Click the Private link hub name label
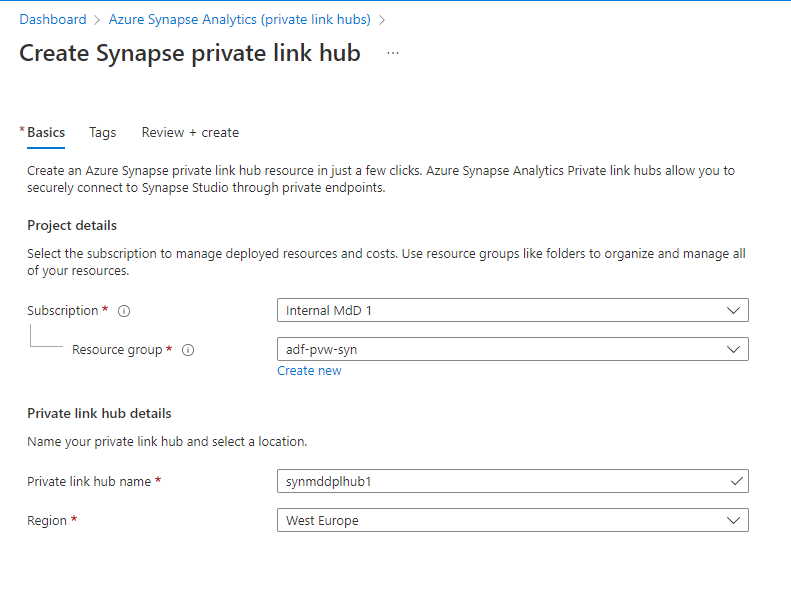Viewport: 791px width, 599px height. coord(89,481)
